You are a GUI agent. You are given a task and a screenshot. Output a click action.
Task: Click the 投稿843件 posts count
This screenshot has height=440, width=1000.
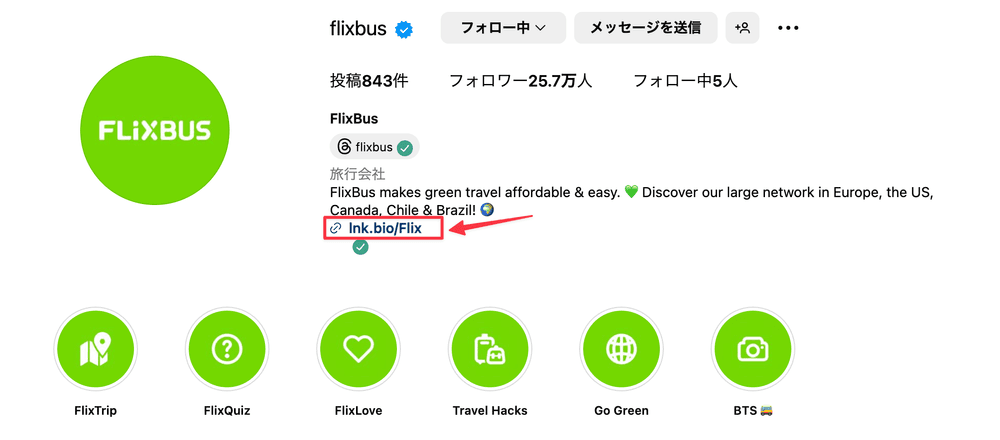click(x=369, y=81)
